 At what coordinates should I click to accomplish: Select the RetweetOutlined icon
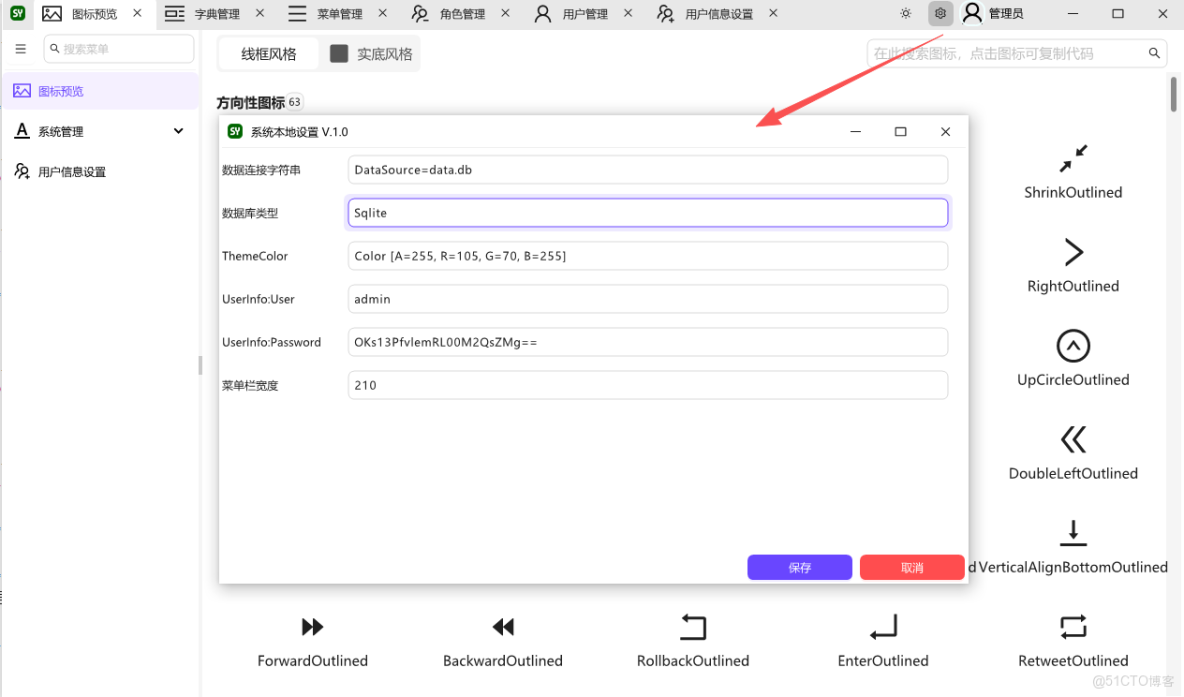pyautogui.click(x=1073, y=627)
